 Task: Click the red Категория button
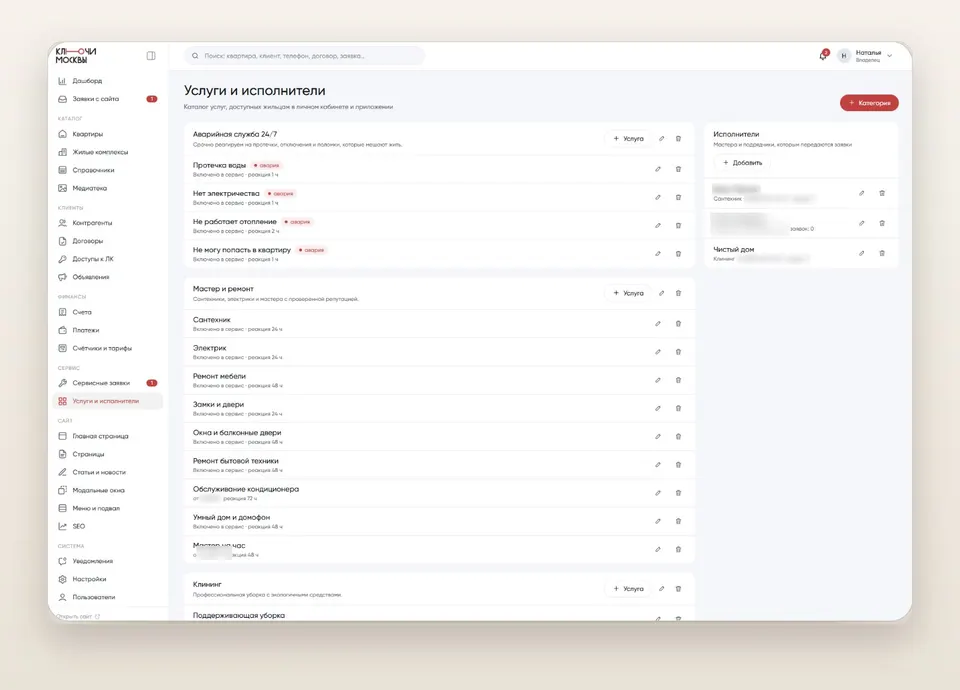[869, 103]
